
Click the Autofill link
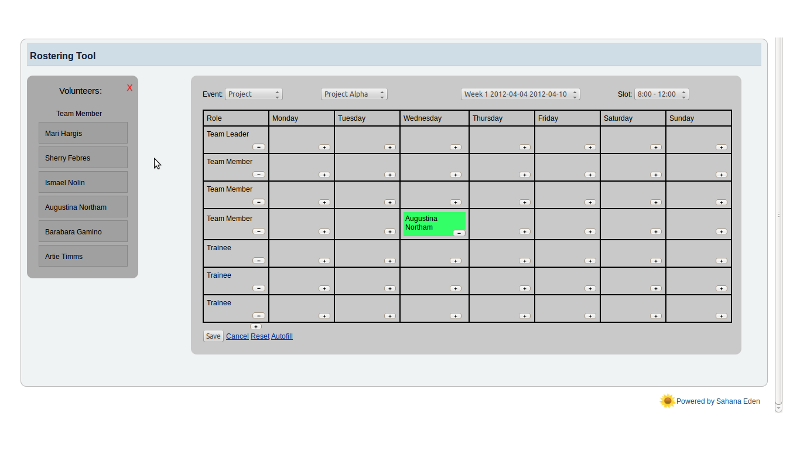pos(282,336)
